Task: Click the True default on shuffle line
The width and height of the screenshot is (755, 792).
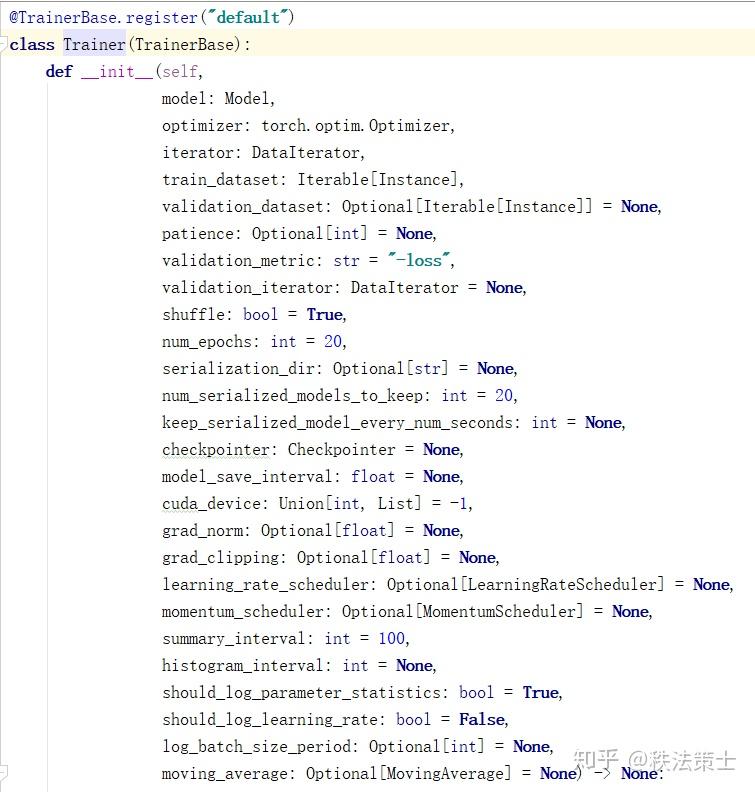Action: click(x=325, y=315)
